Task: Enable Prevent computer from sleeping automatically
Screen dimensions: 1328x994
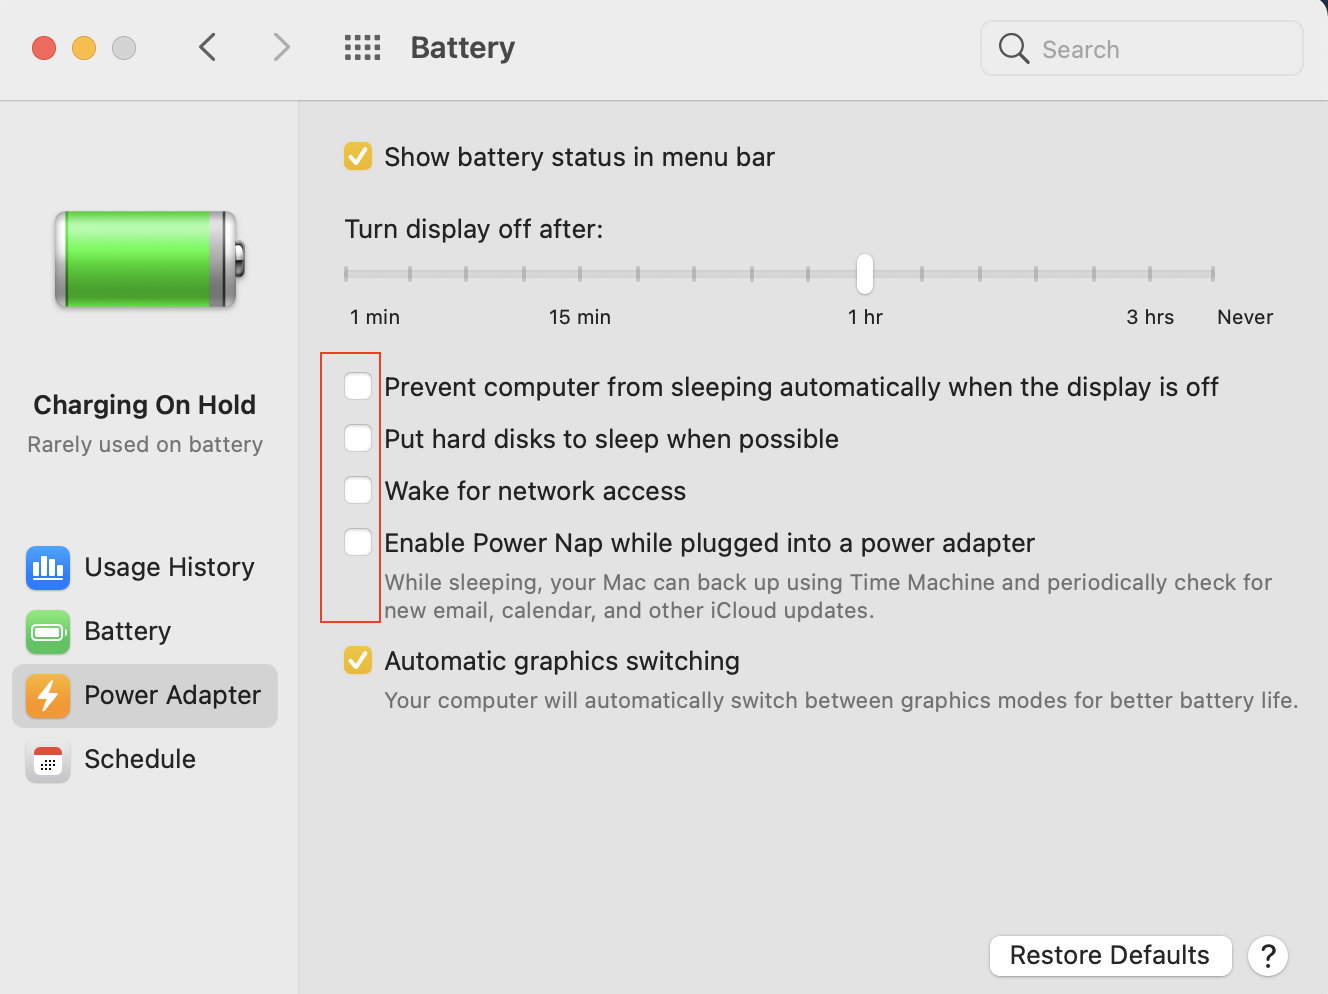Action: click(x=358, y=387)
